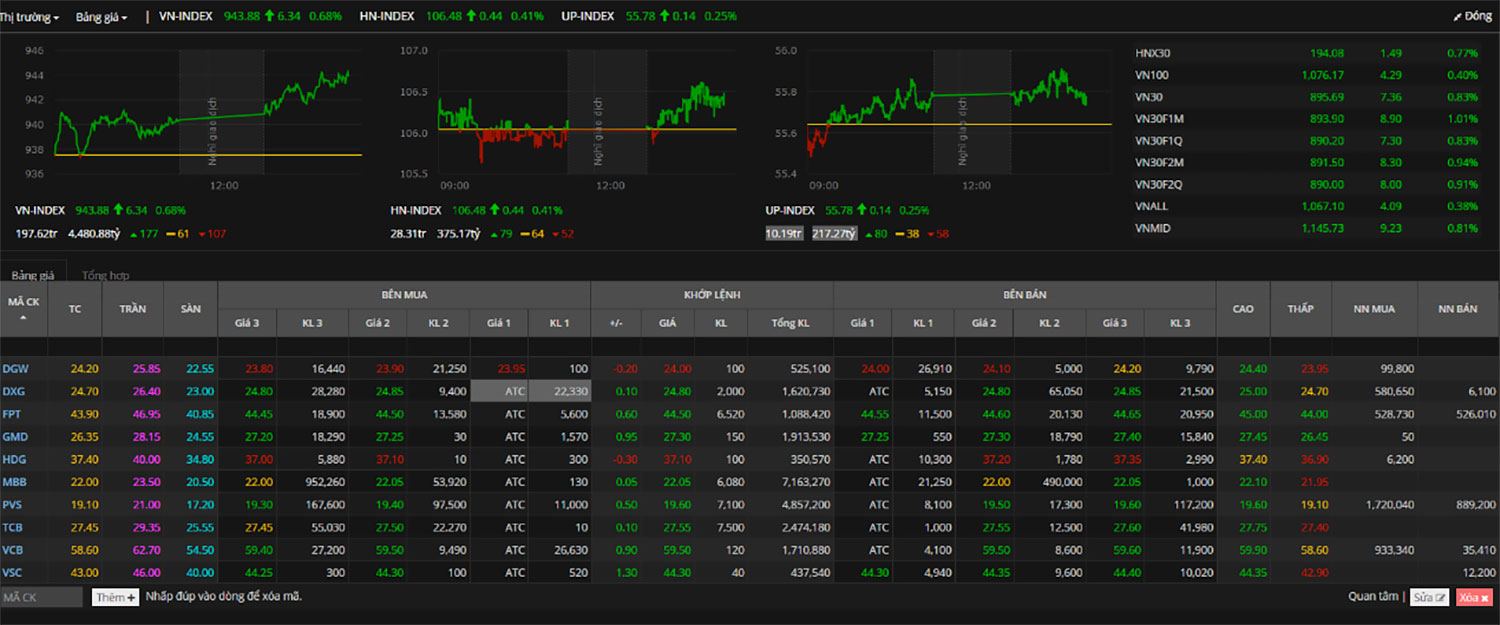Type in the MÃ CK input field
Screen dimensions: 1500x625
(41, 597)
